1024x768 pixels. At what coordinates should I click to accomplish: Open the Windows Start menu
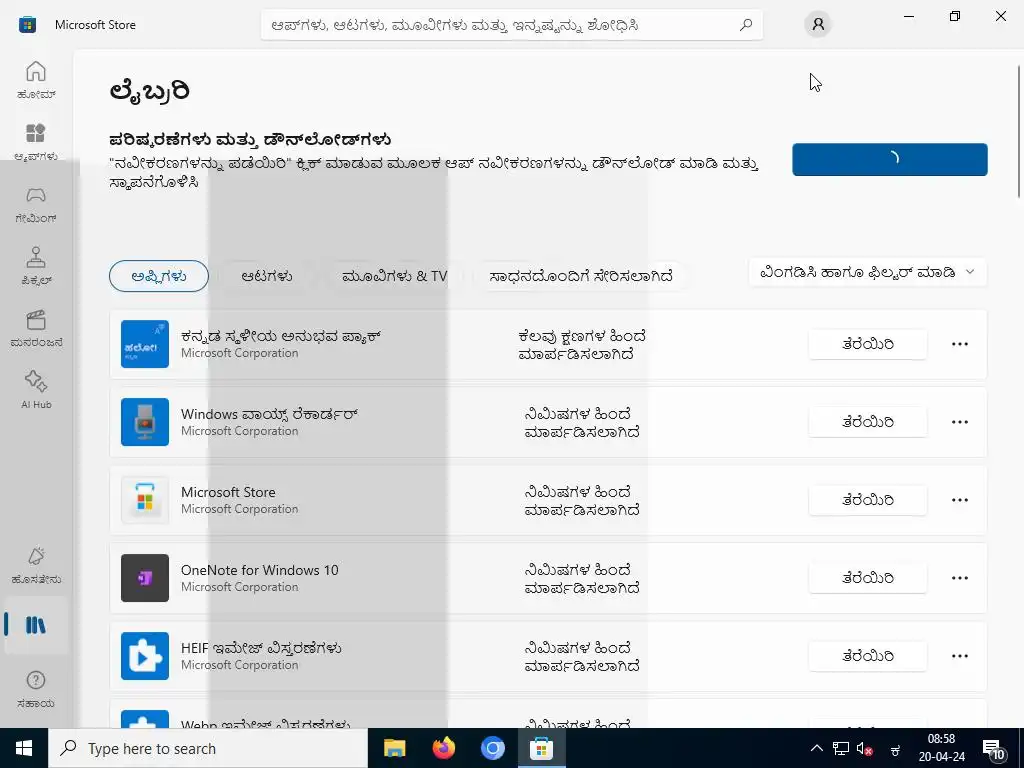point(24,748)
